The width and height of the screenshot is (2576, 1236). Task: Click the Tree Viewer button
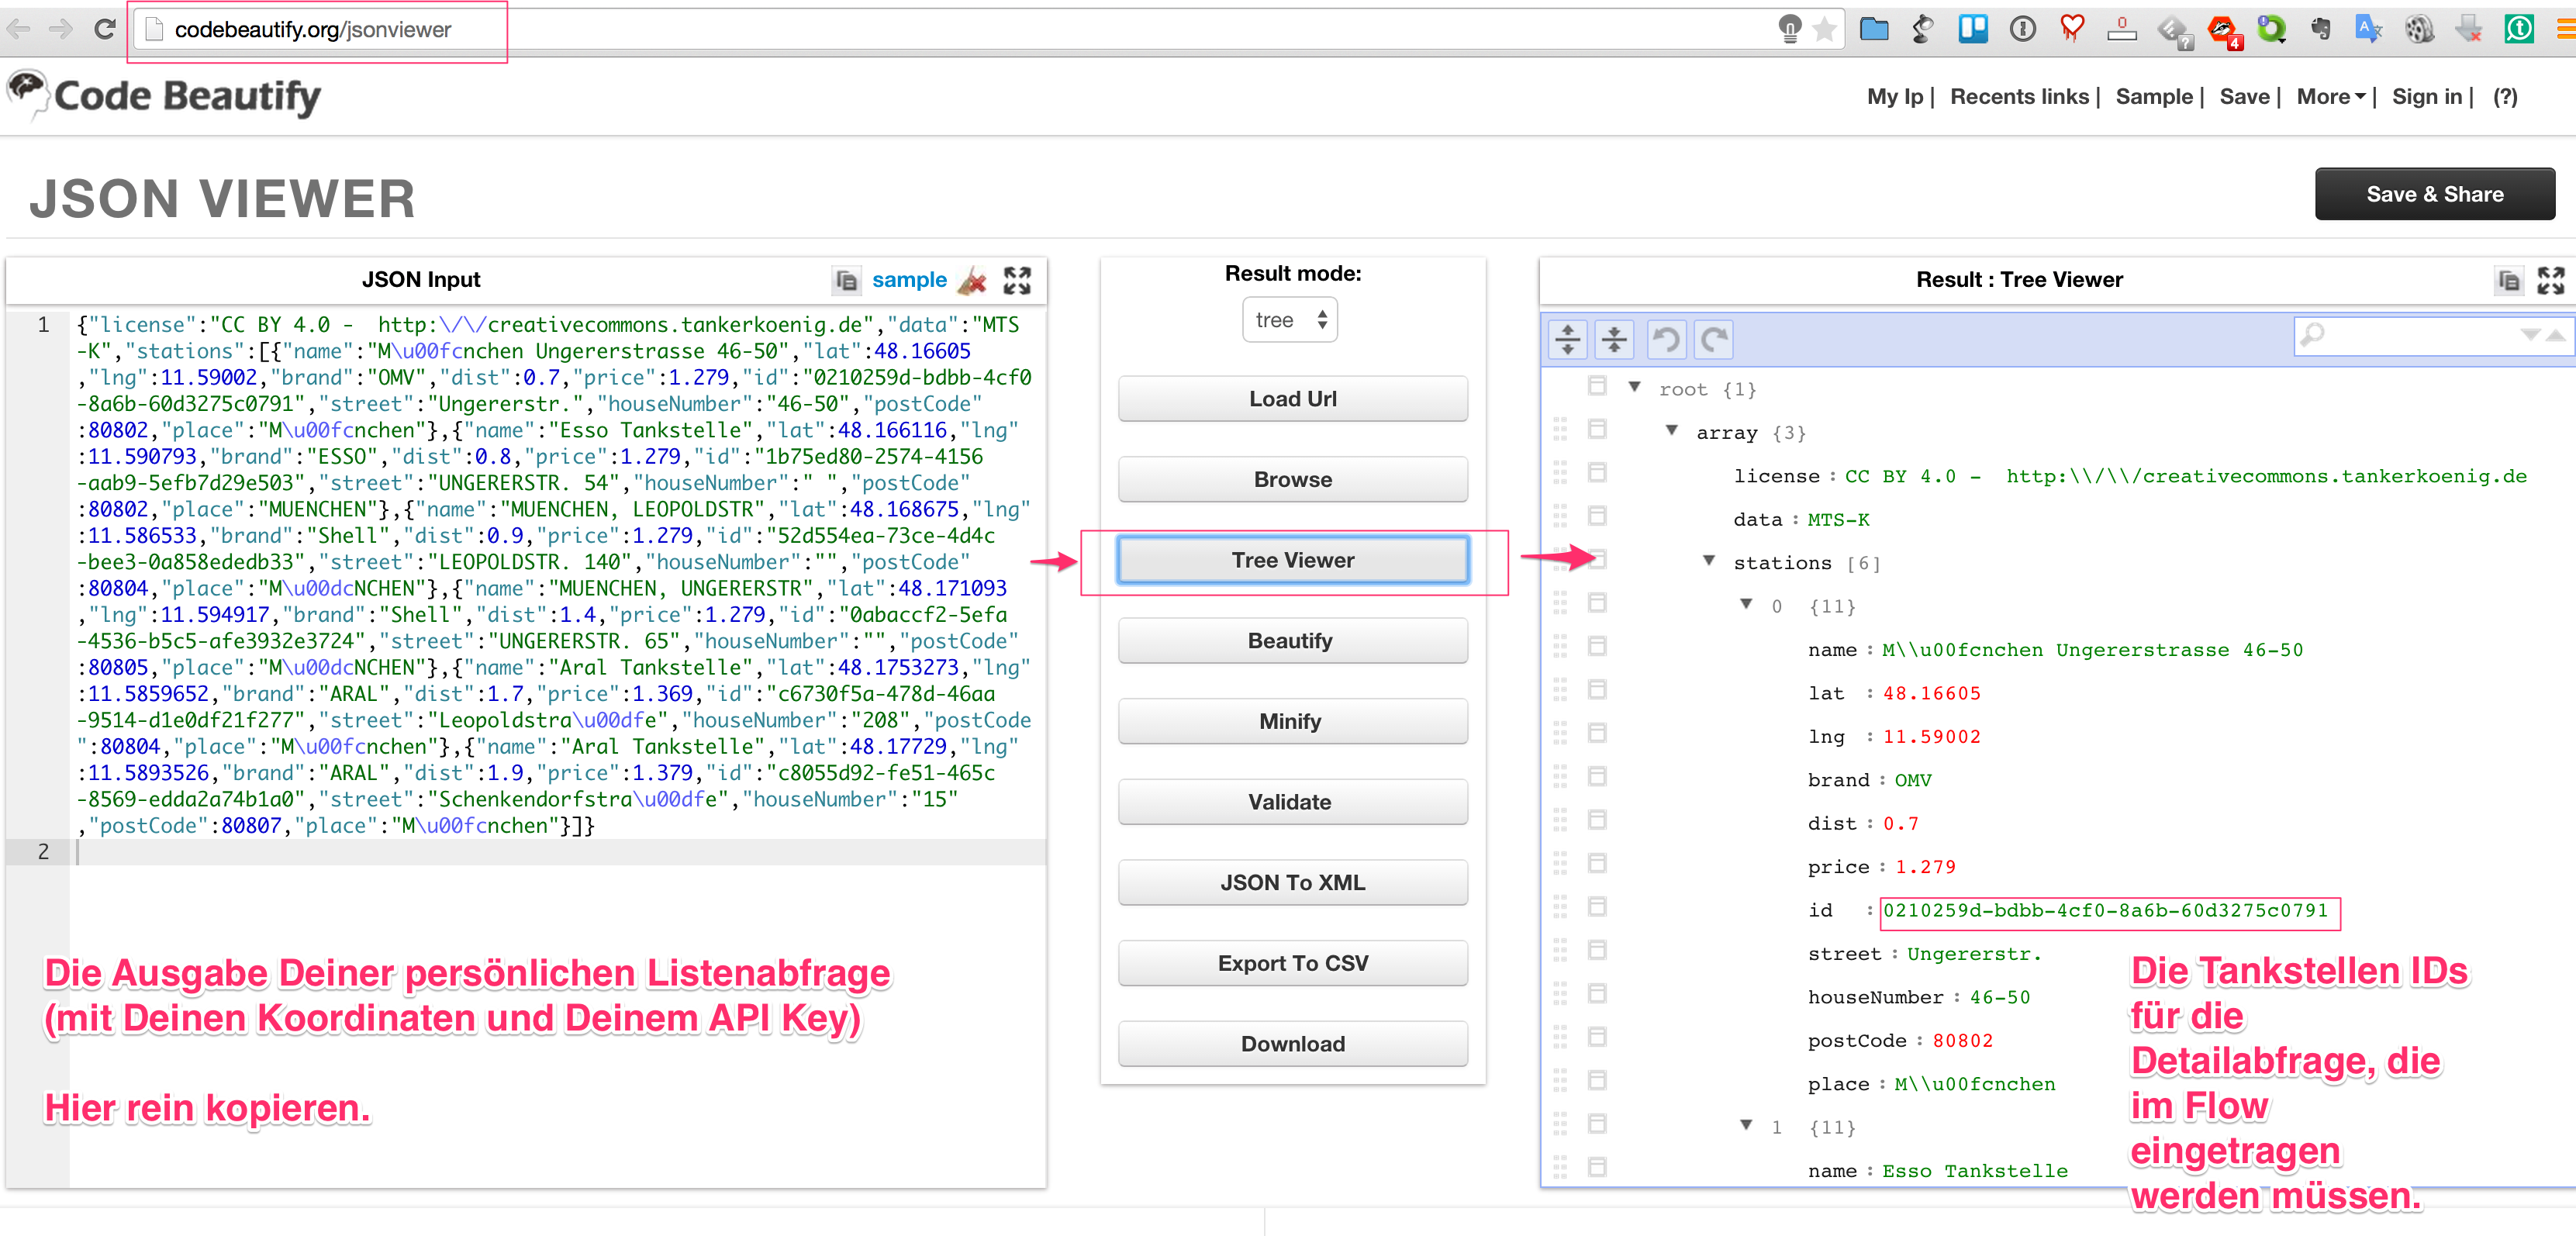1292,560
